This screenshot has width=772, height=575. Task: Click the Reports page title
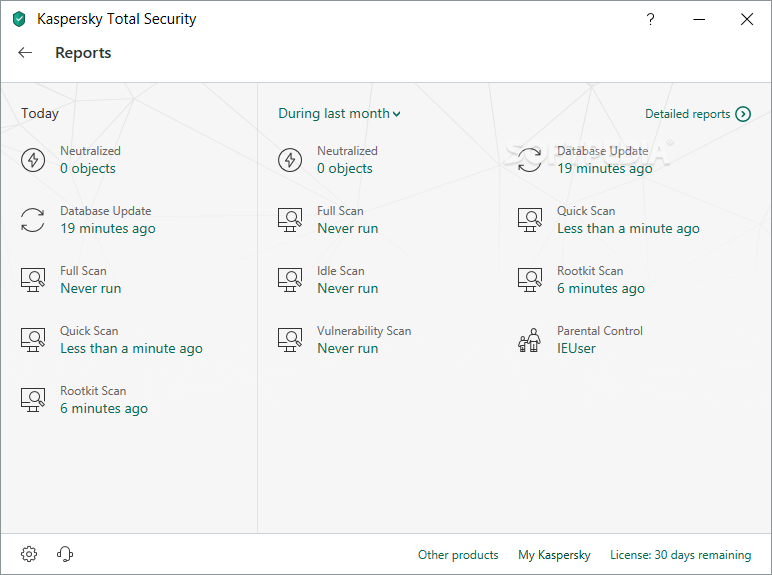83,53
